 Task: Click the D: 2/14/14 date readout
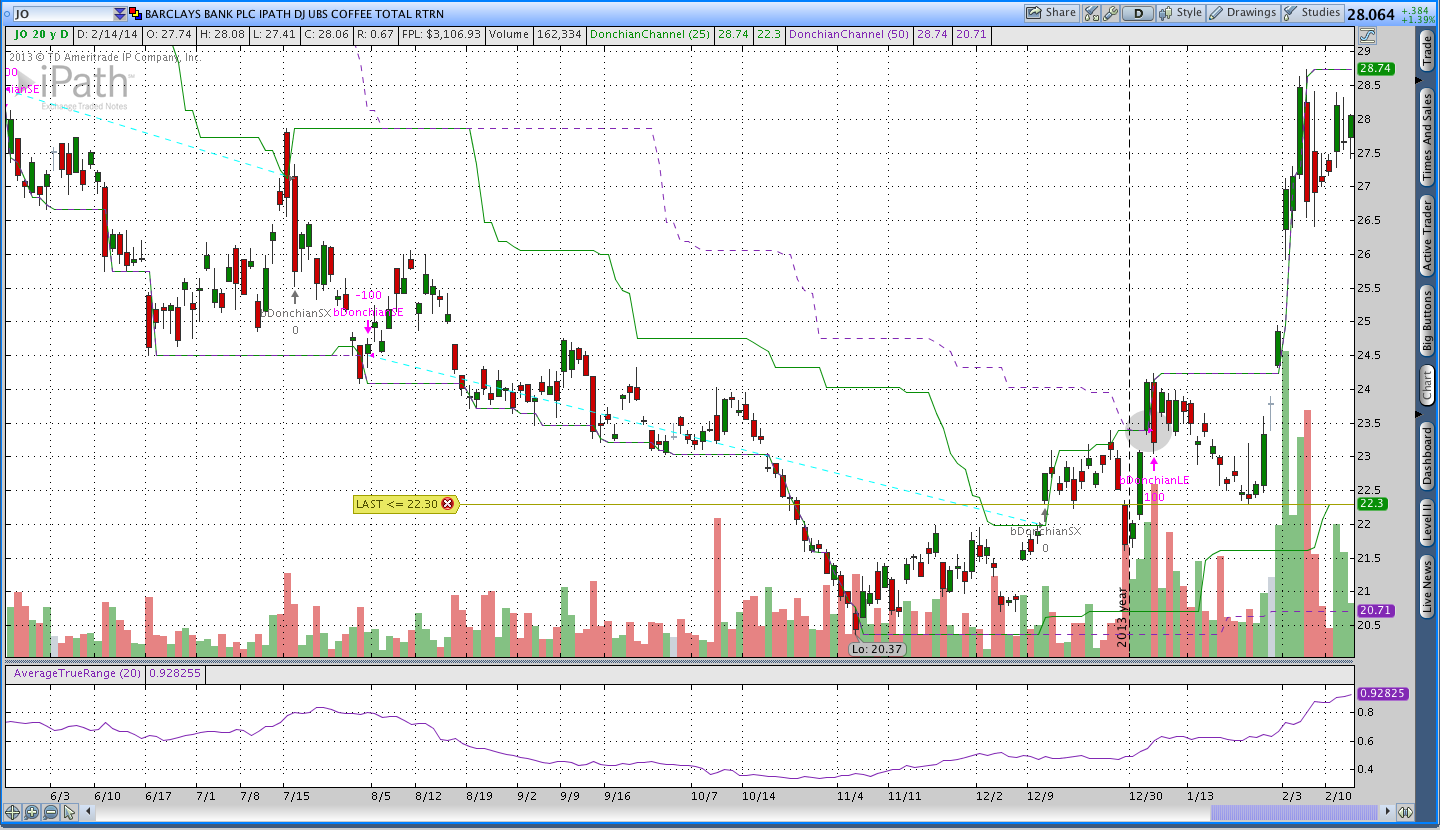pos(108,34)
